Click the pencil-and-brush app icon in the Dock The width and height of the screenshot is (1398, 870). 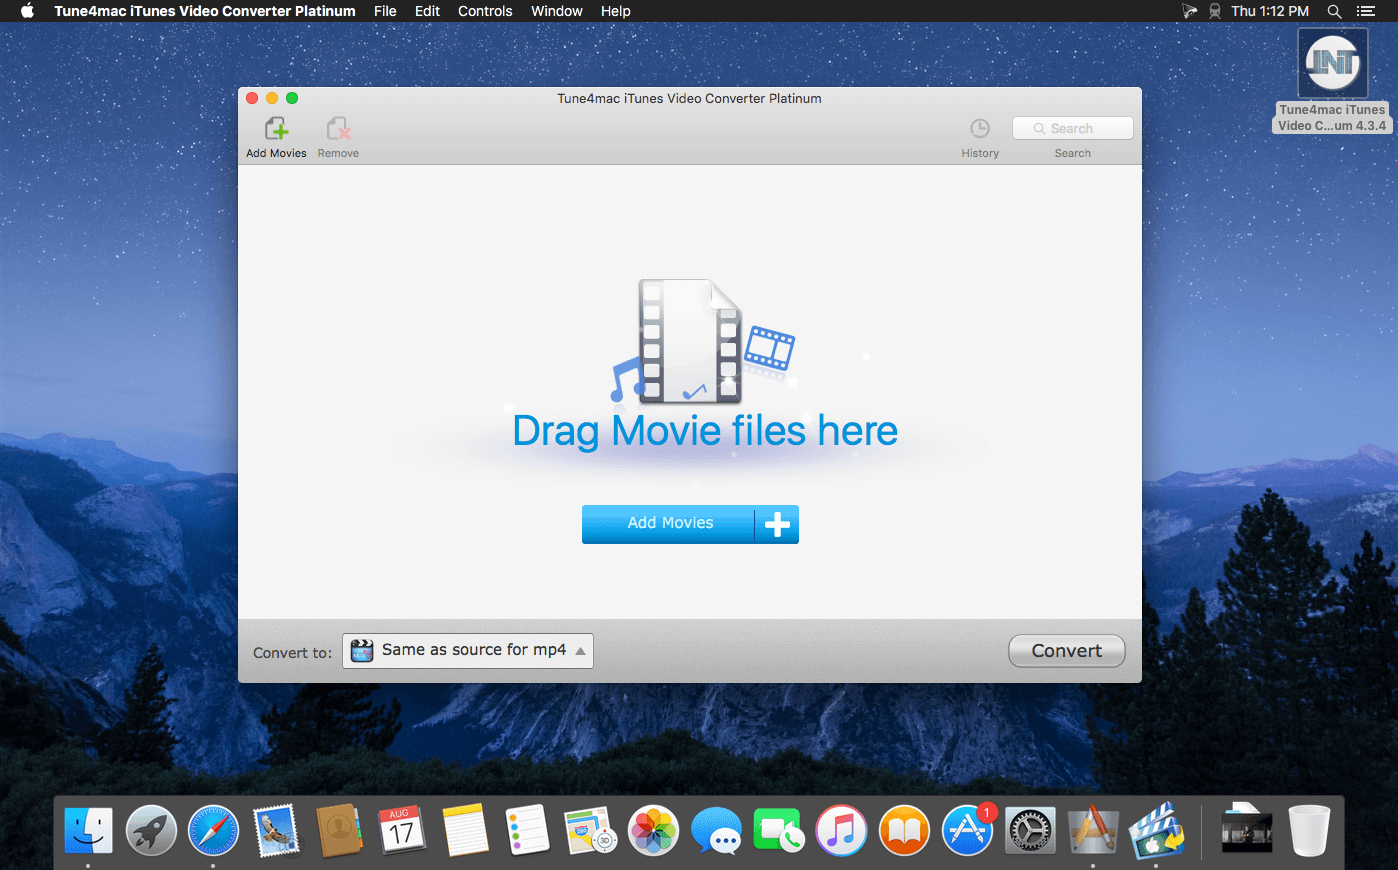point(1092,831)
